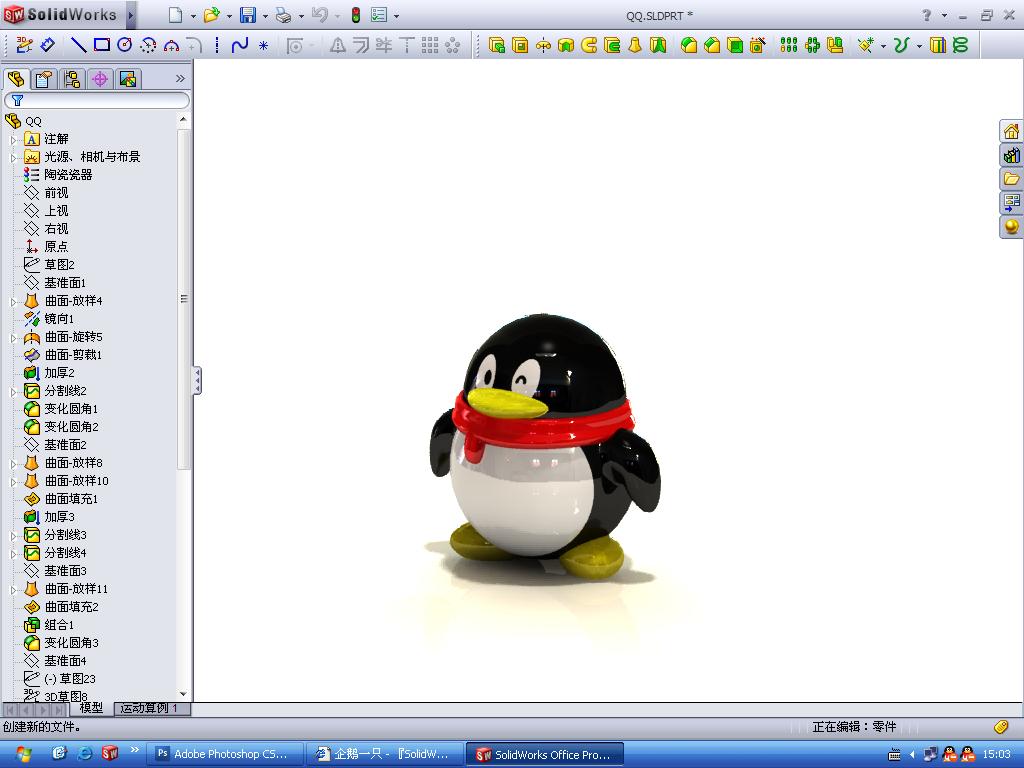The width and height of the screenshot is (1024, 768).
Task: Click the Chamfer feature icon
Action: pos(712,44)
